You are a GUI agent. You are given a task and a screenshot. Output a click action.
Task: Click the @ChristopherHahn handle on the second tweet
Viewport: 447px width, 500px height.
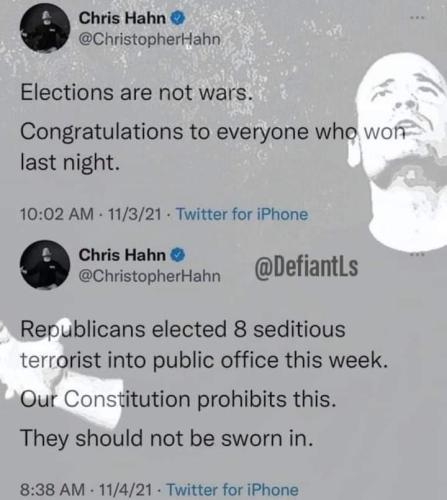(x=150, y=276)
